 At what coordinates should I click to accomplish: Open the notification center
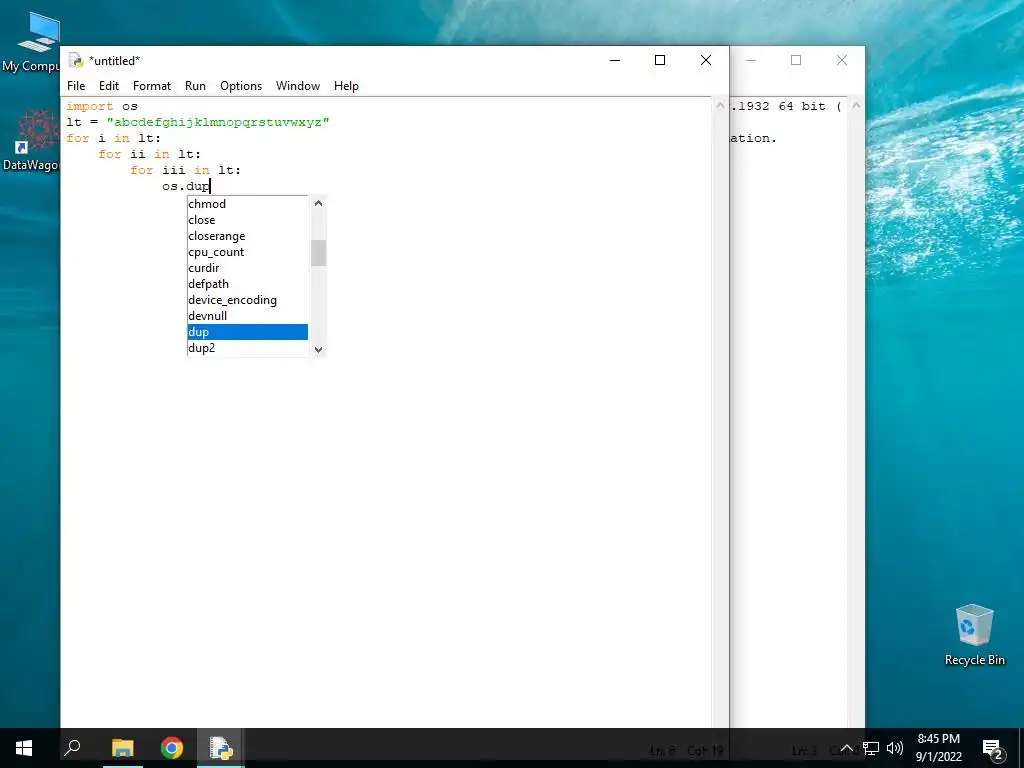(992, 748)
